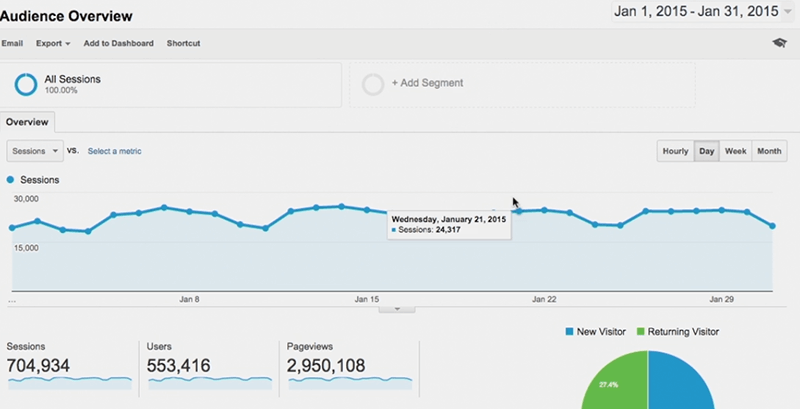The image size is (800, 409).
Task: Click the Pageviews 2,950,108 metric sparkline
Action: [350, 382]
